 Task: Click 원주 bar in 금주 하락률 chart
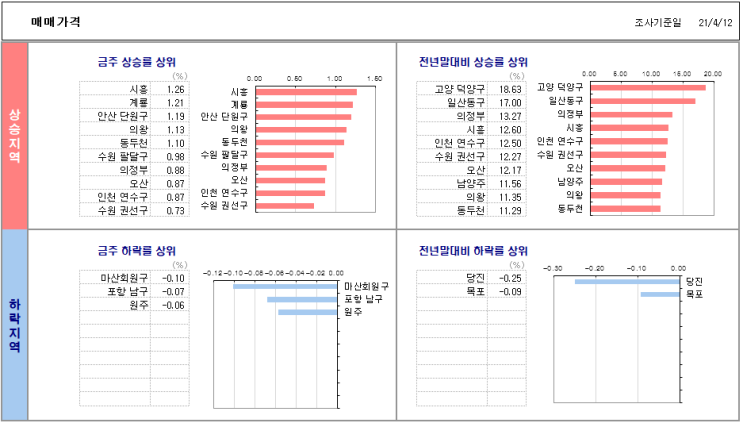308,312
